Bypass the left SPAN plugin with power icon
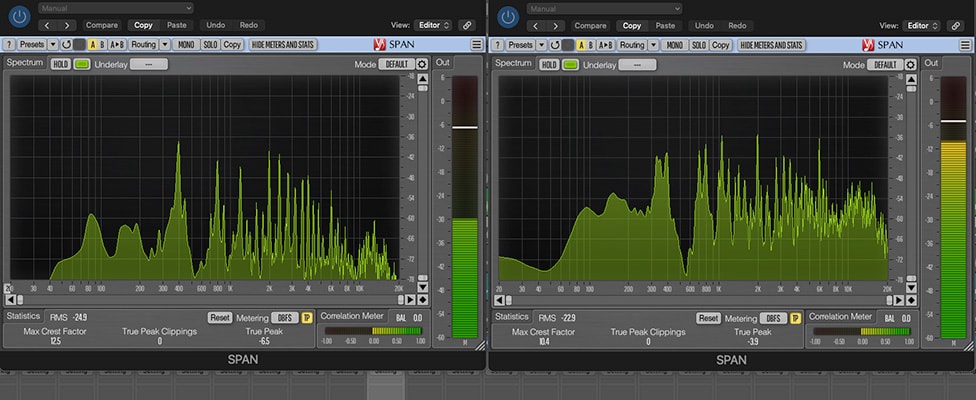Viewport: 976px width, 400px height. click(21, 16)
